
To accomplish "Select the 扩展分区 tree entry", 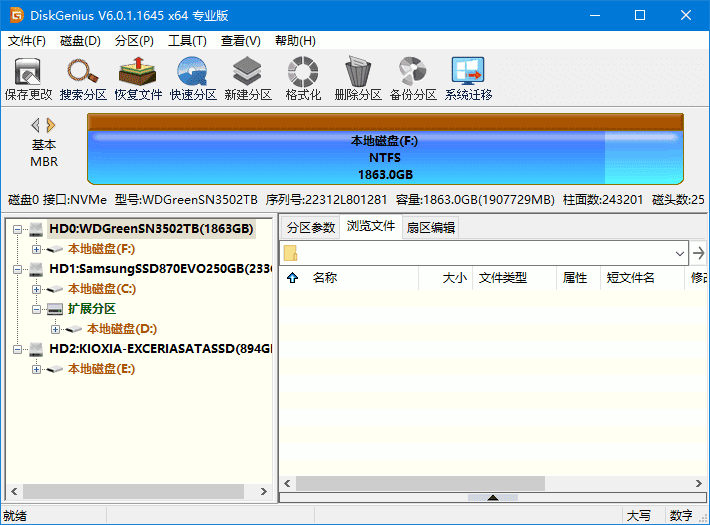I will [92, 309].
